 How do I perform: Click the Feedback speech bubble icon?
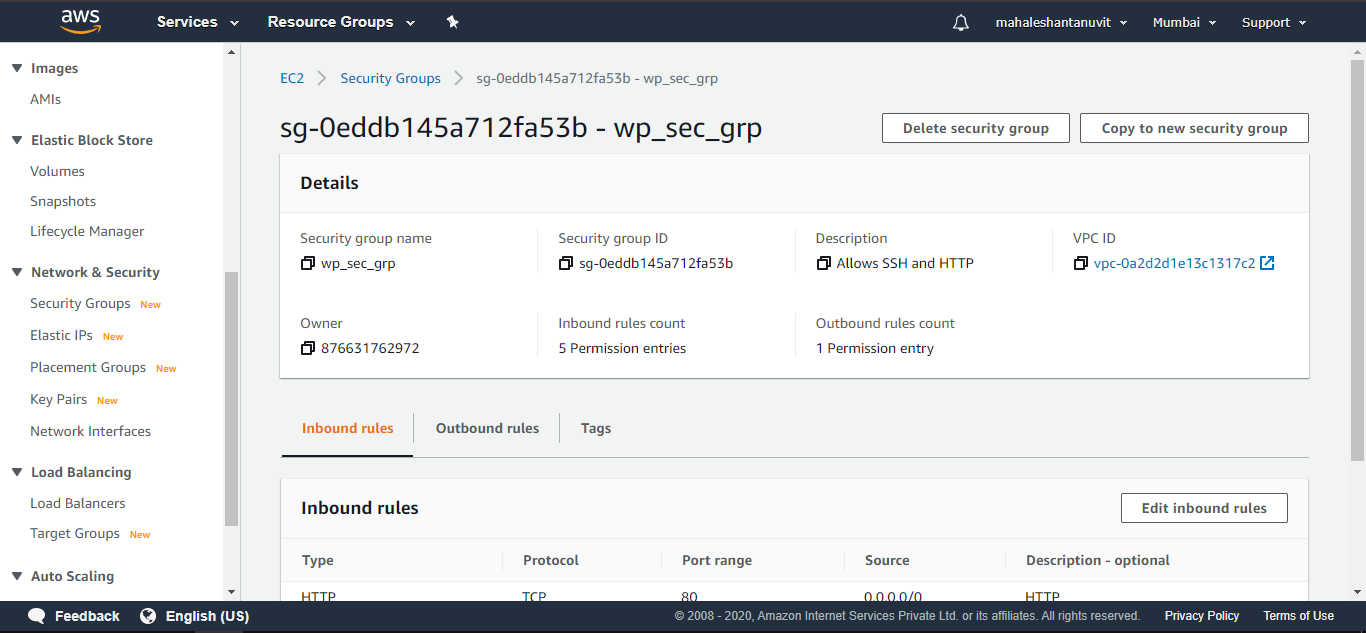(36, 616)
